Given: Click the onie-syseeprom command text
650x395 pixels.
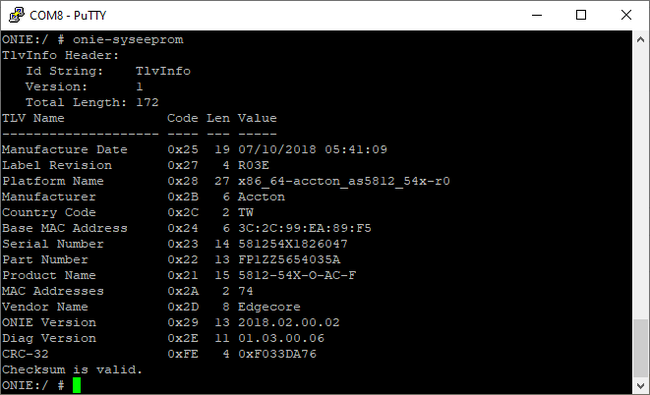Looking at the screenshot, I should tap(128, 40).
